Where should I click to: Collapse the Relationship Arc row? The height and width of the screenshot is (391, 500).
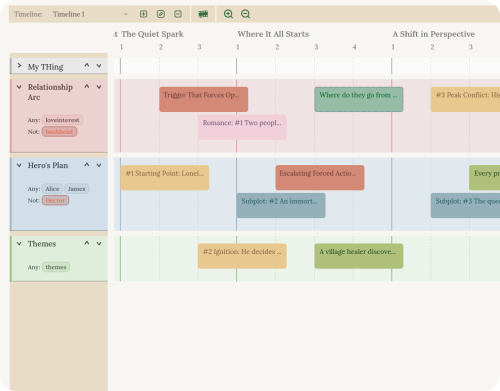(19, 87)
